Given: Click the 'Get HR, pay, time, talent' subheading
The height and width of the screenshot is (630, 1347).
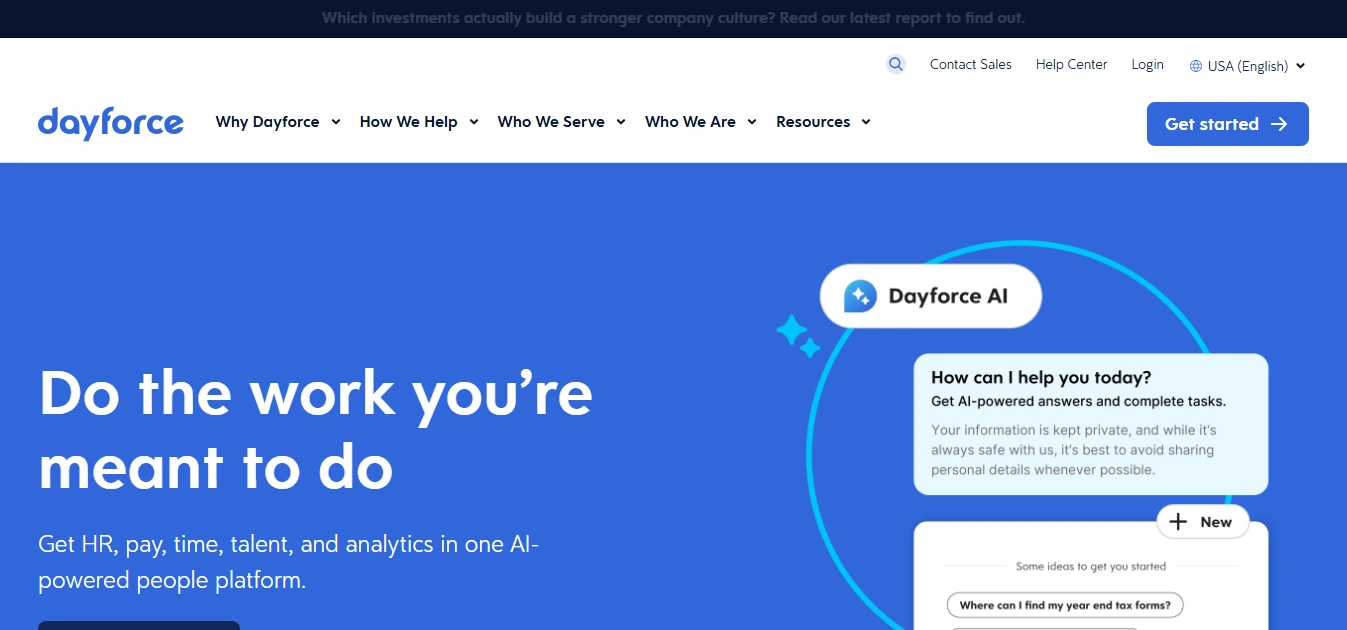Looking at the screenshot, I should click(289, 562).
